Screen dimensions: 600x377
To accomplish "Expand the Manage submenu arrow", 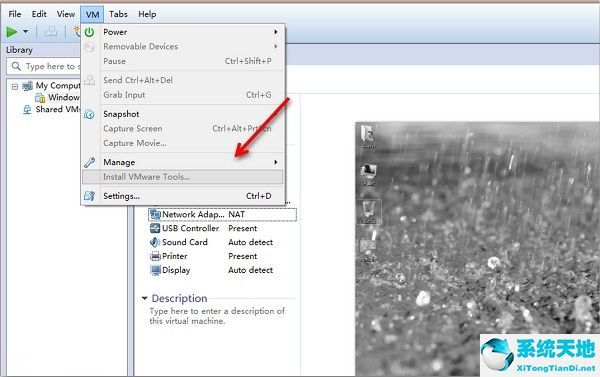I will tap(276, 162).
